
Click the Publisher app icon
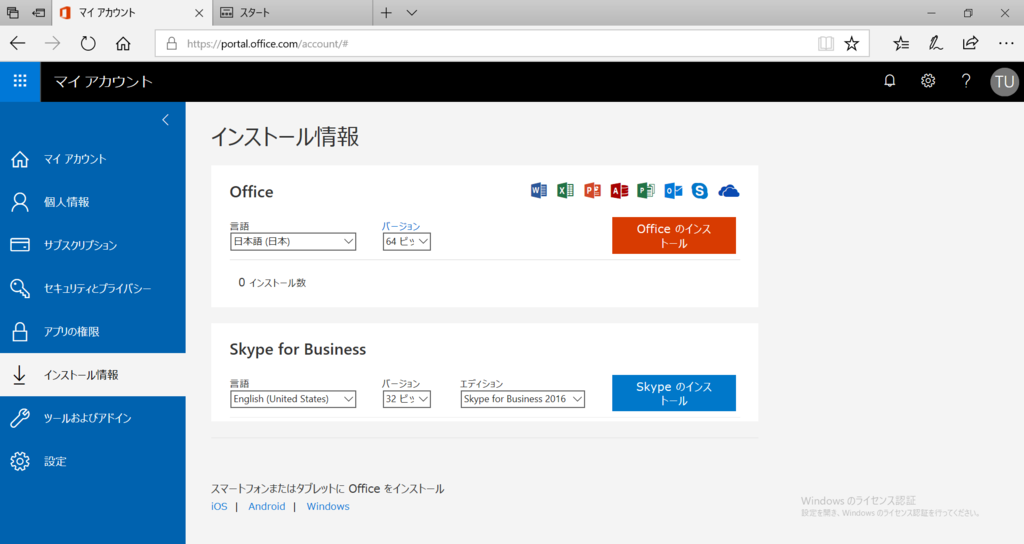point(646,190)
